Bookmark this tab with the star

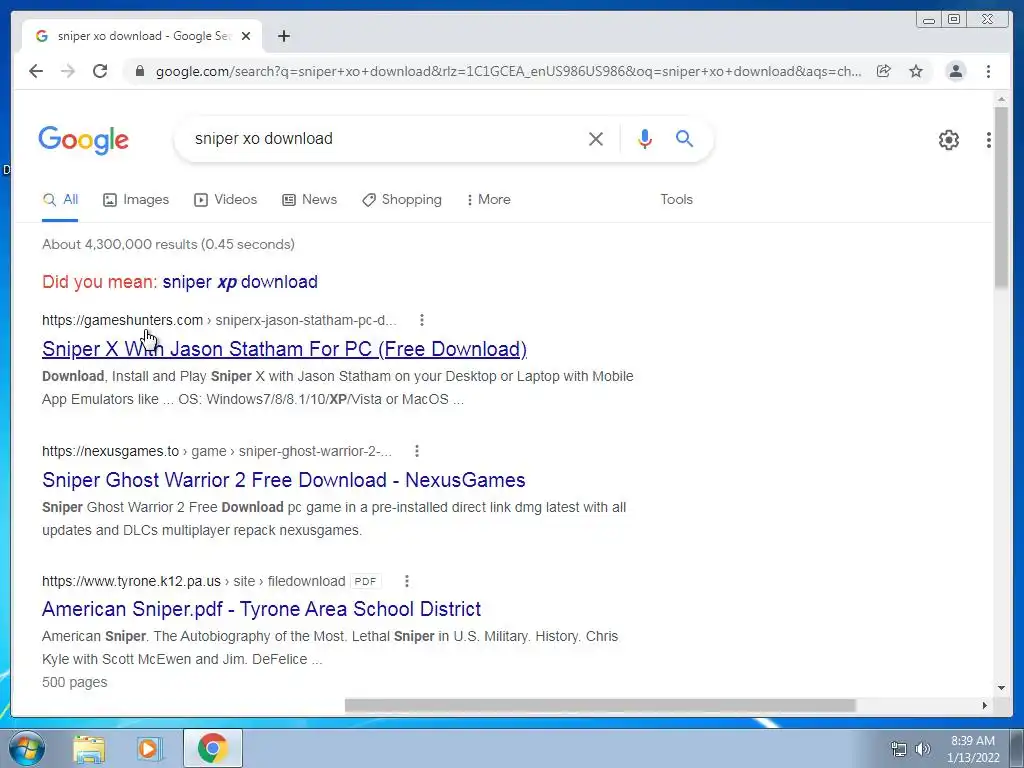point(916,71)
